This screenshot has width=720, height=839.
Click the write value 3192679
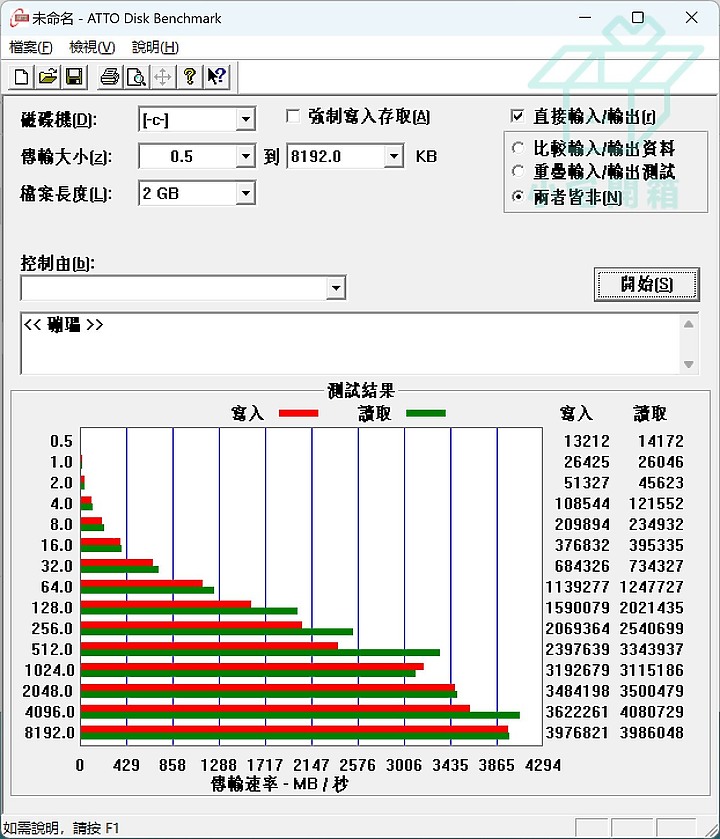(577, 670)
